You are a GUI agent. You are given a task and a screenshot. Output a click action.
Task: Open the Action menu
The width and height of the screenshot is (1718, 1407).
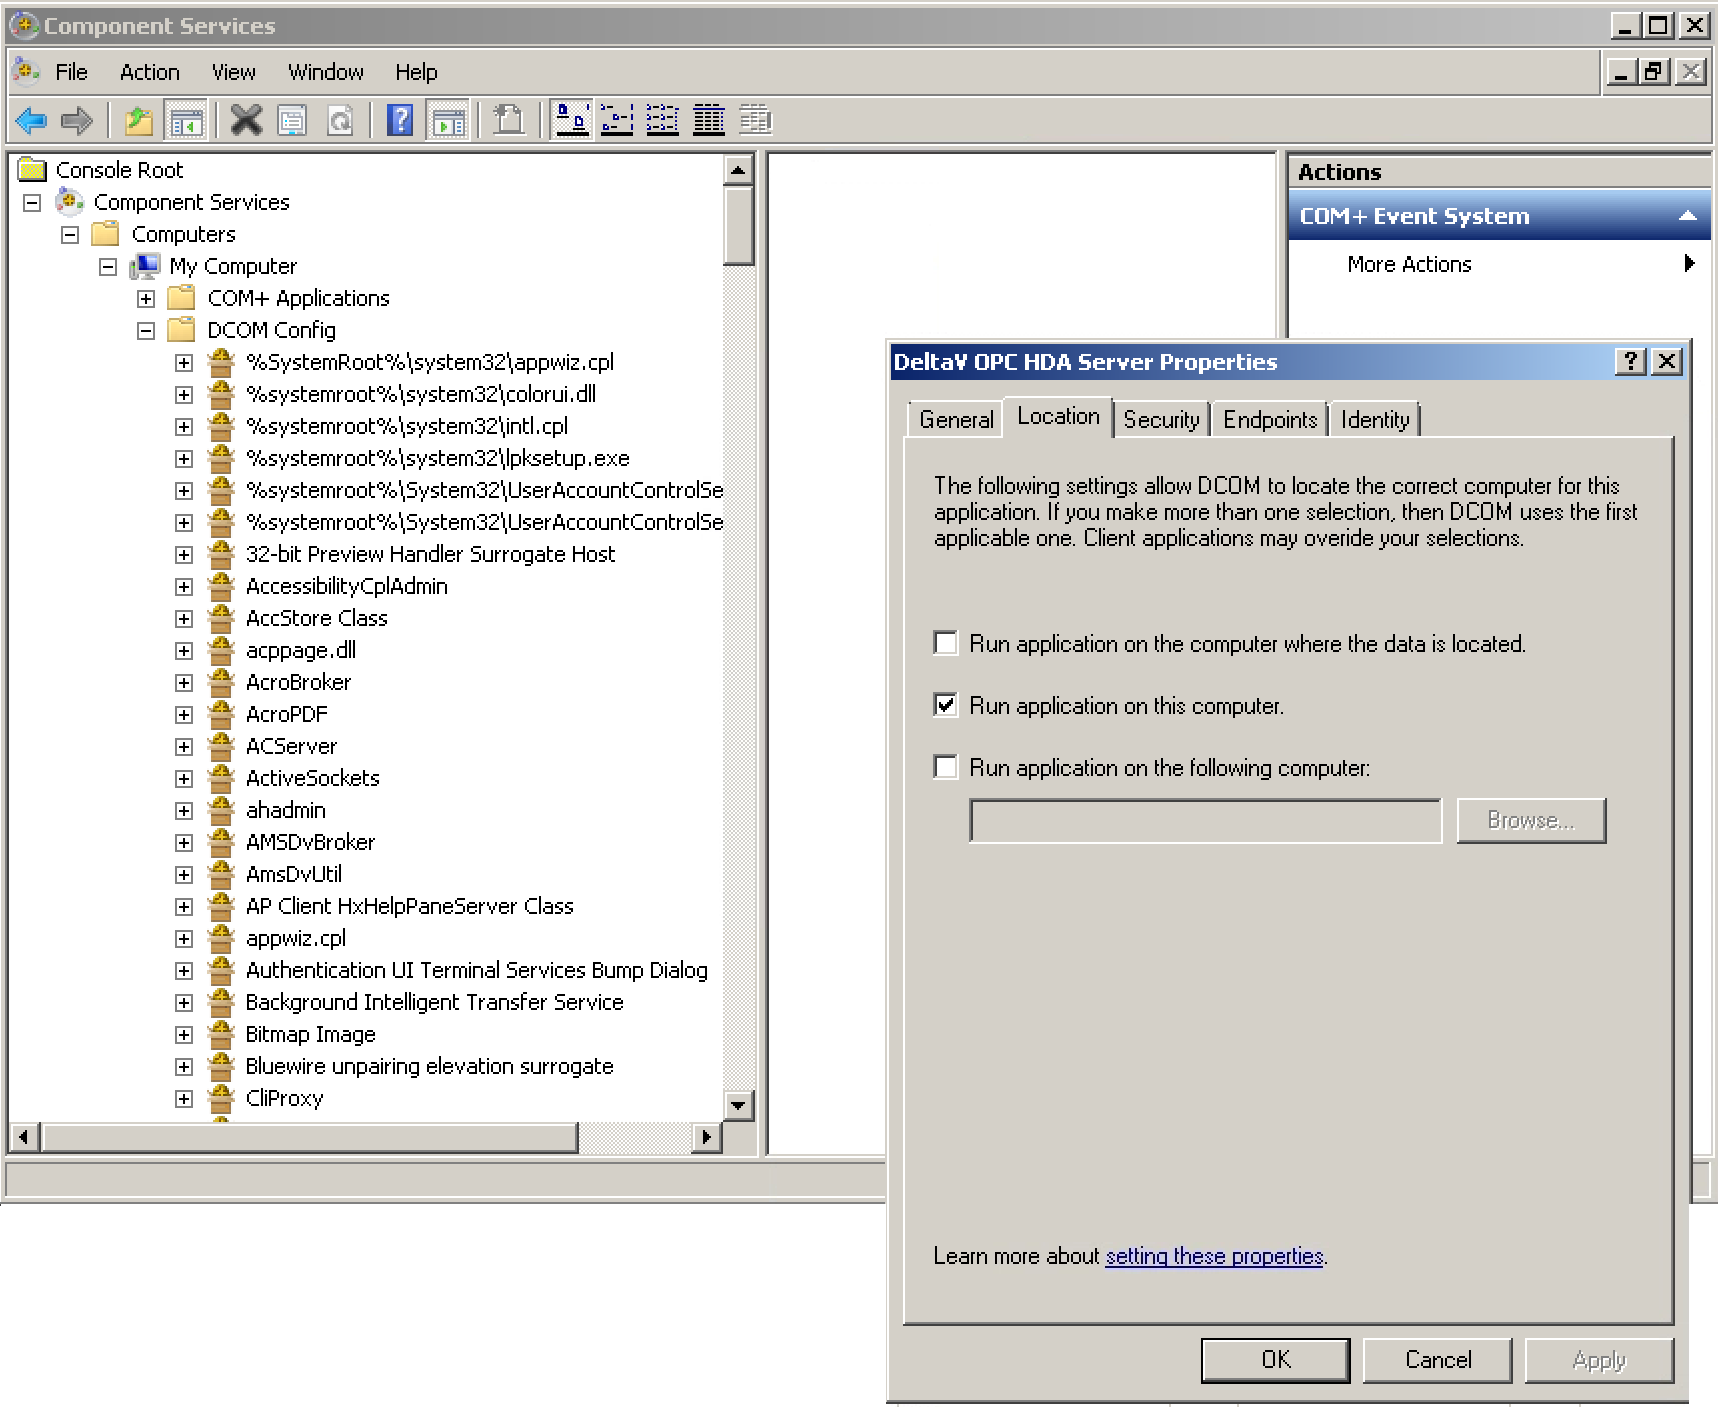tap(149, 71)
